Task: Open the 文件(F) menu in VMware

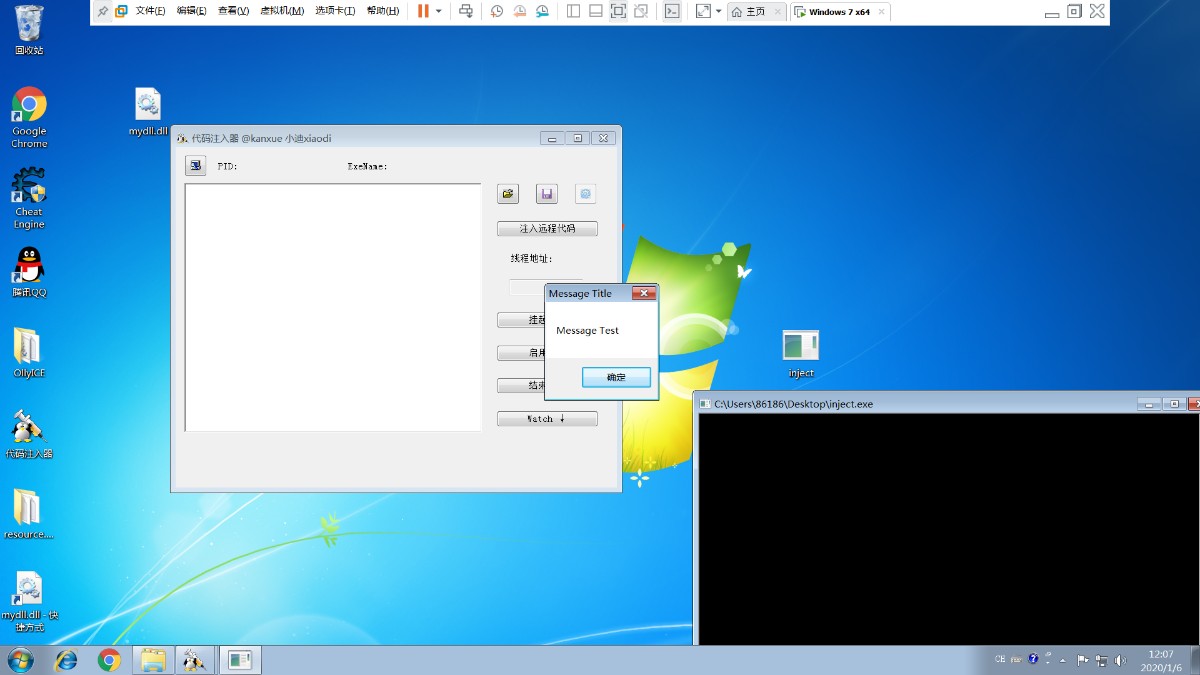Action: (x=150, y=11)
